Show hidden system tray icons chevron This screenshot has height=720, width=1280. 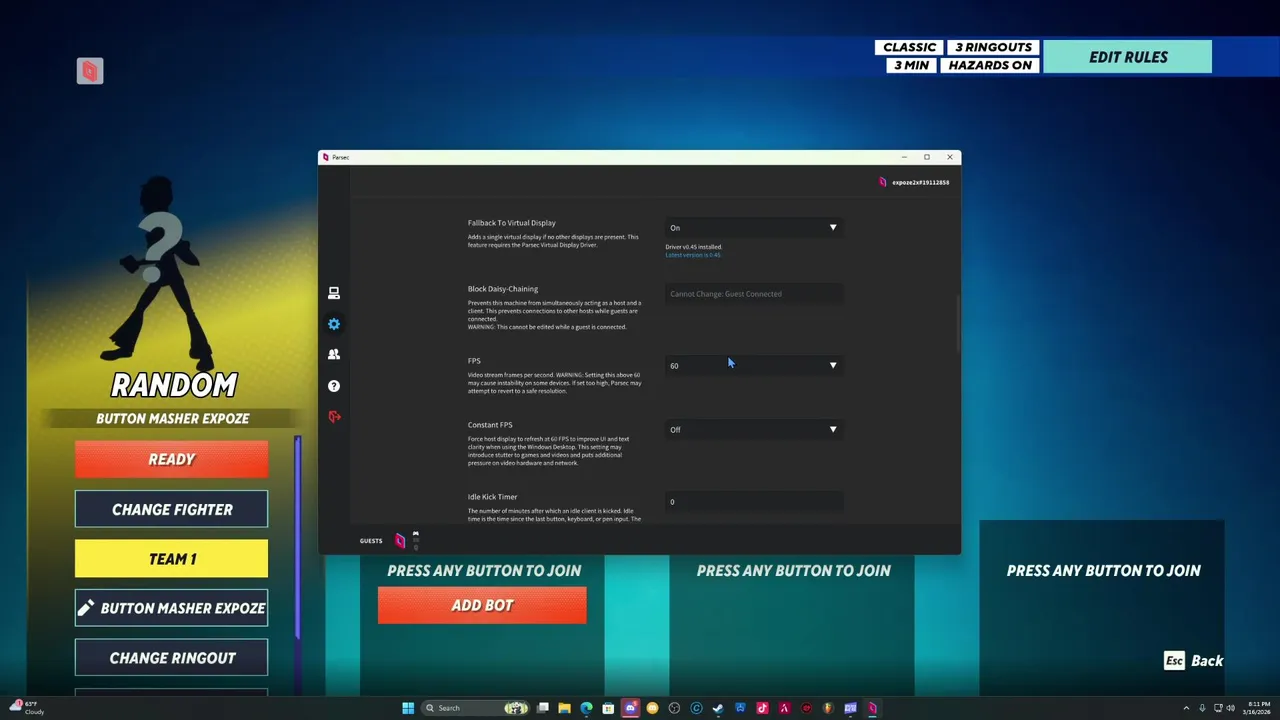[x=1186, y=708]
